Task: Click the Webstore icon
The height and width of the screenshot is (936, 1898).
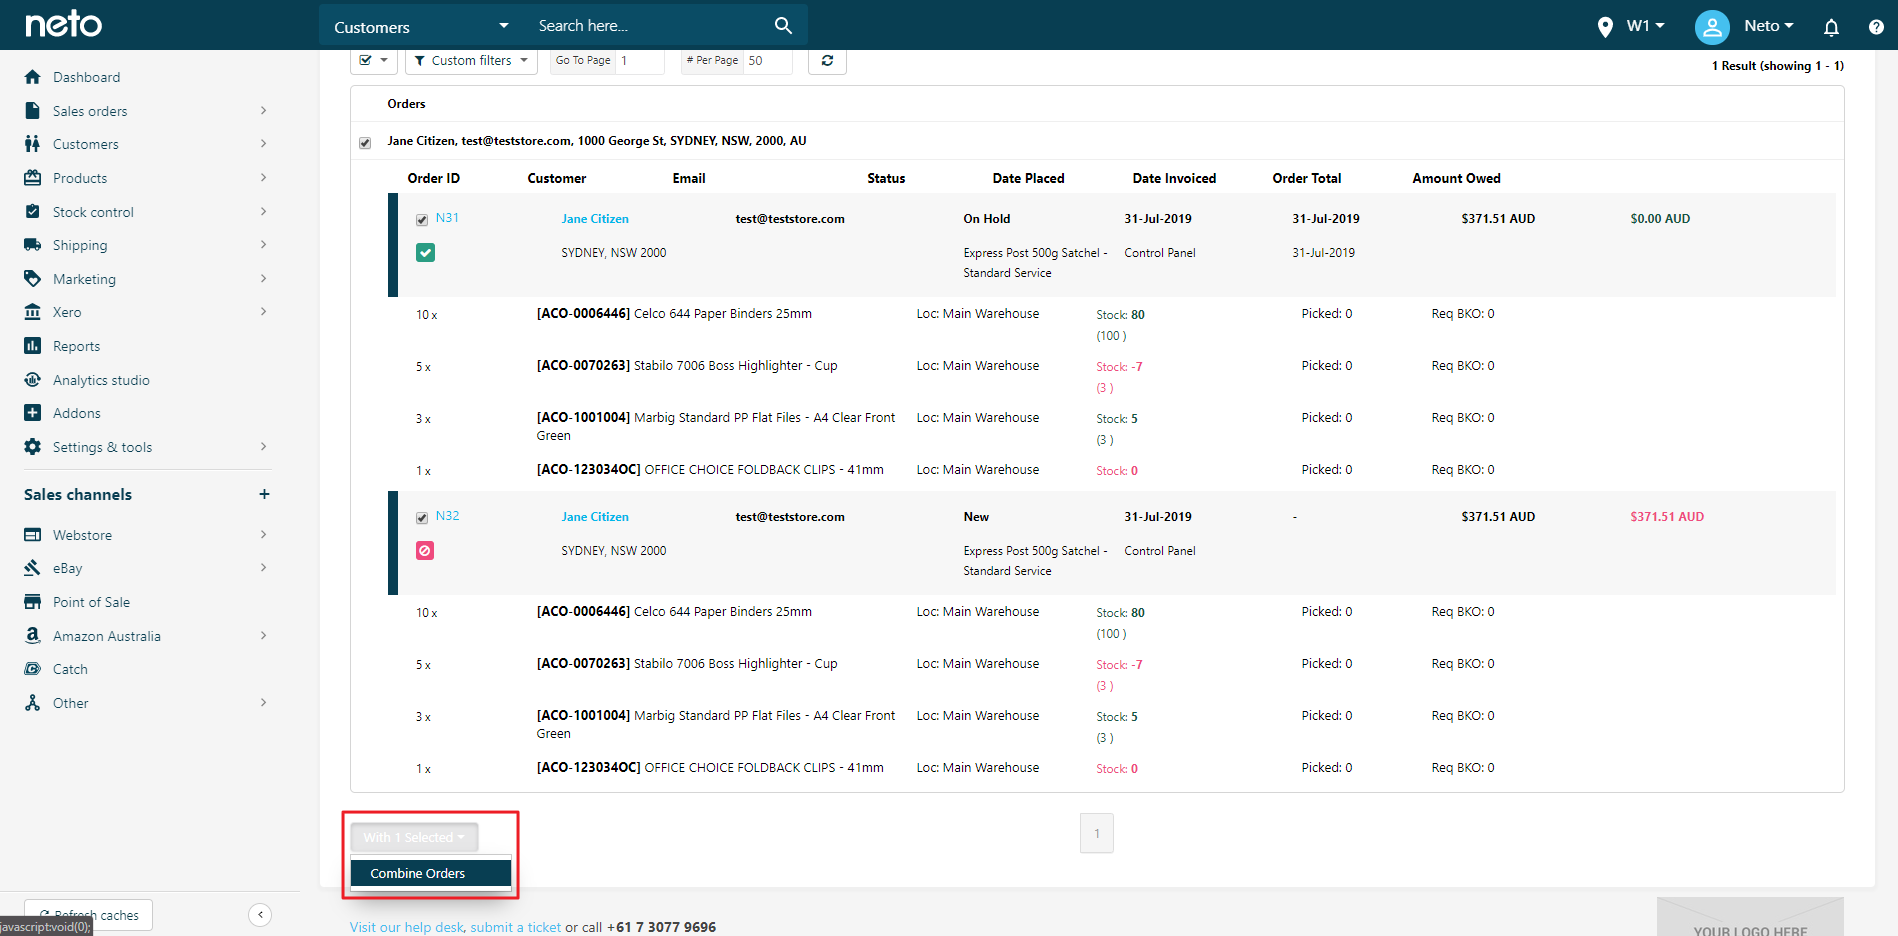Action: coord(33,535)
